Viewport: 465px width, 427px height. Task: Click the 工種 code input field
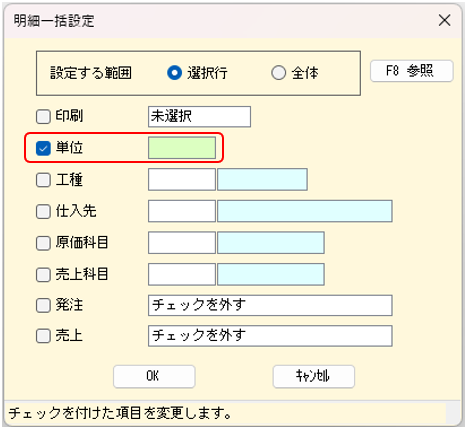click(182, 179)
